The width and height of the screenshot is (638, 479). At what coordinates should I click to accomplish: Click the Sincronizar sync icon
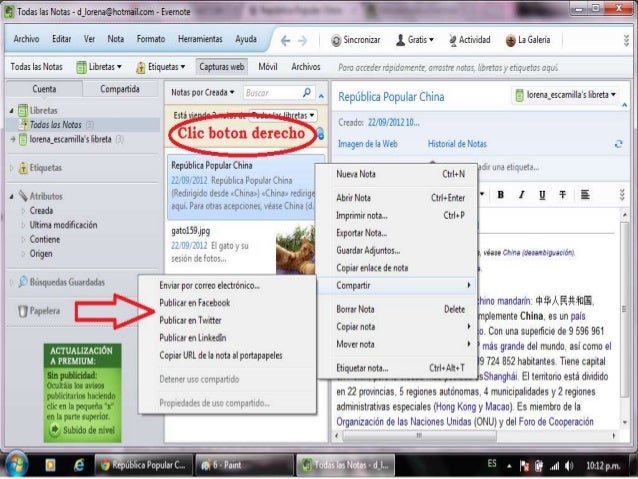[336, 40]
